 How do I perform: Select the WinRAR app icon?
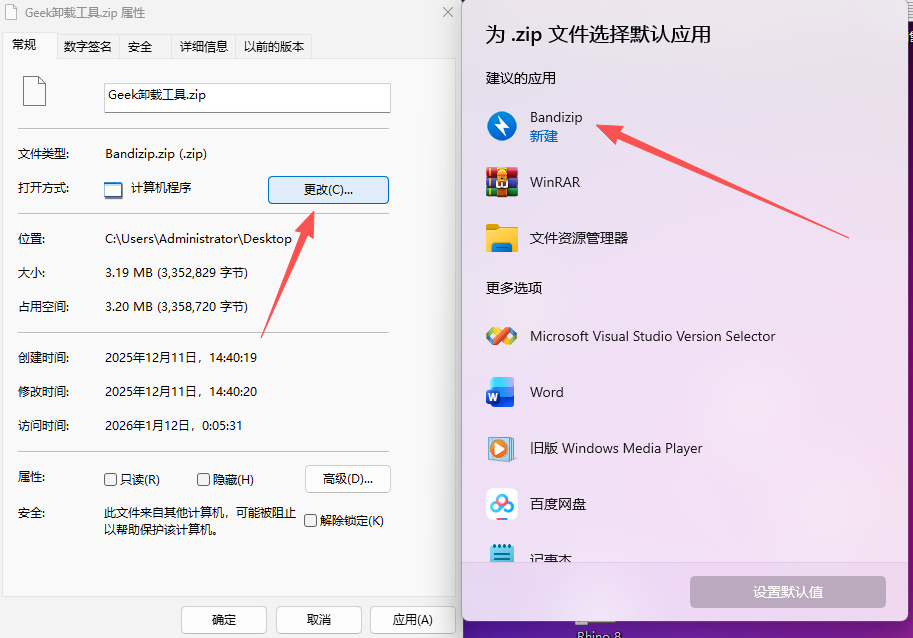click(500, 184)
